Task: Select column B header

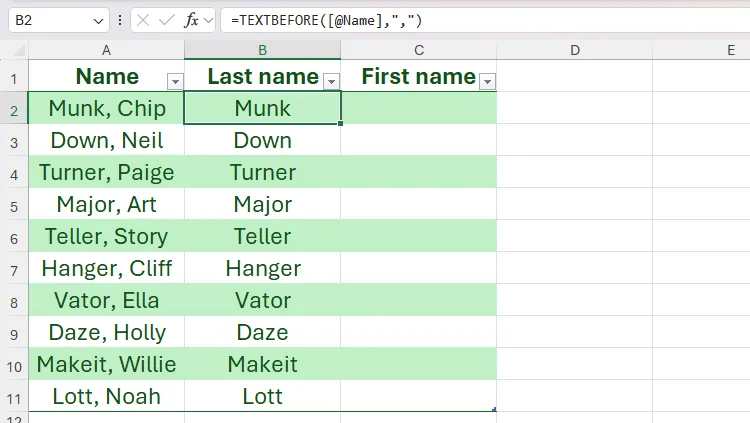Action: click(262, 50)
